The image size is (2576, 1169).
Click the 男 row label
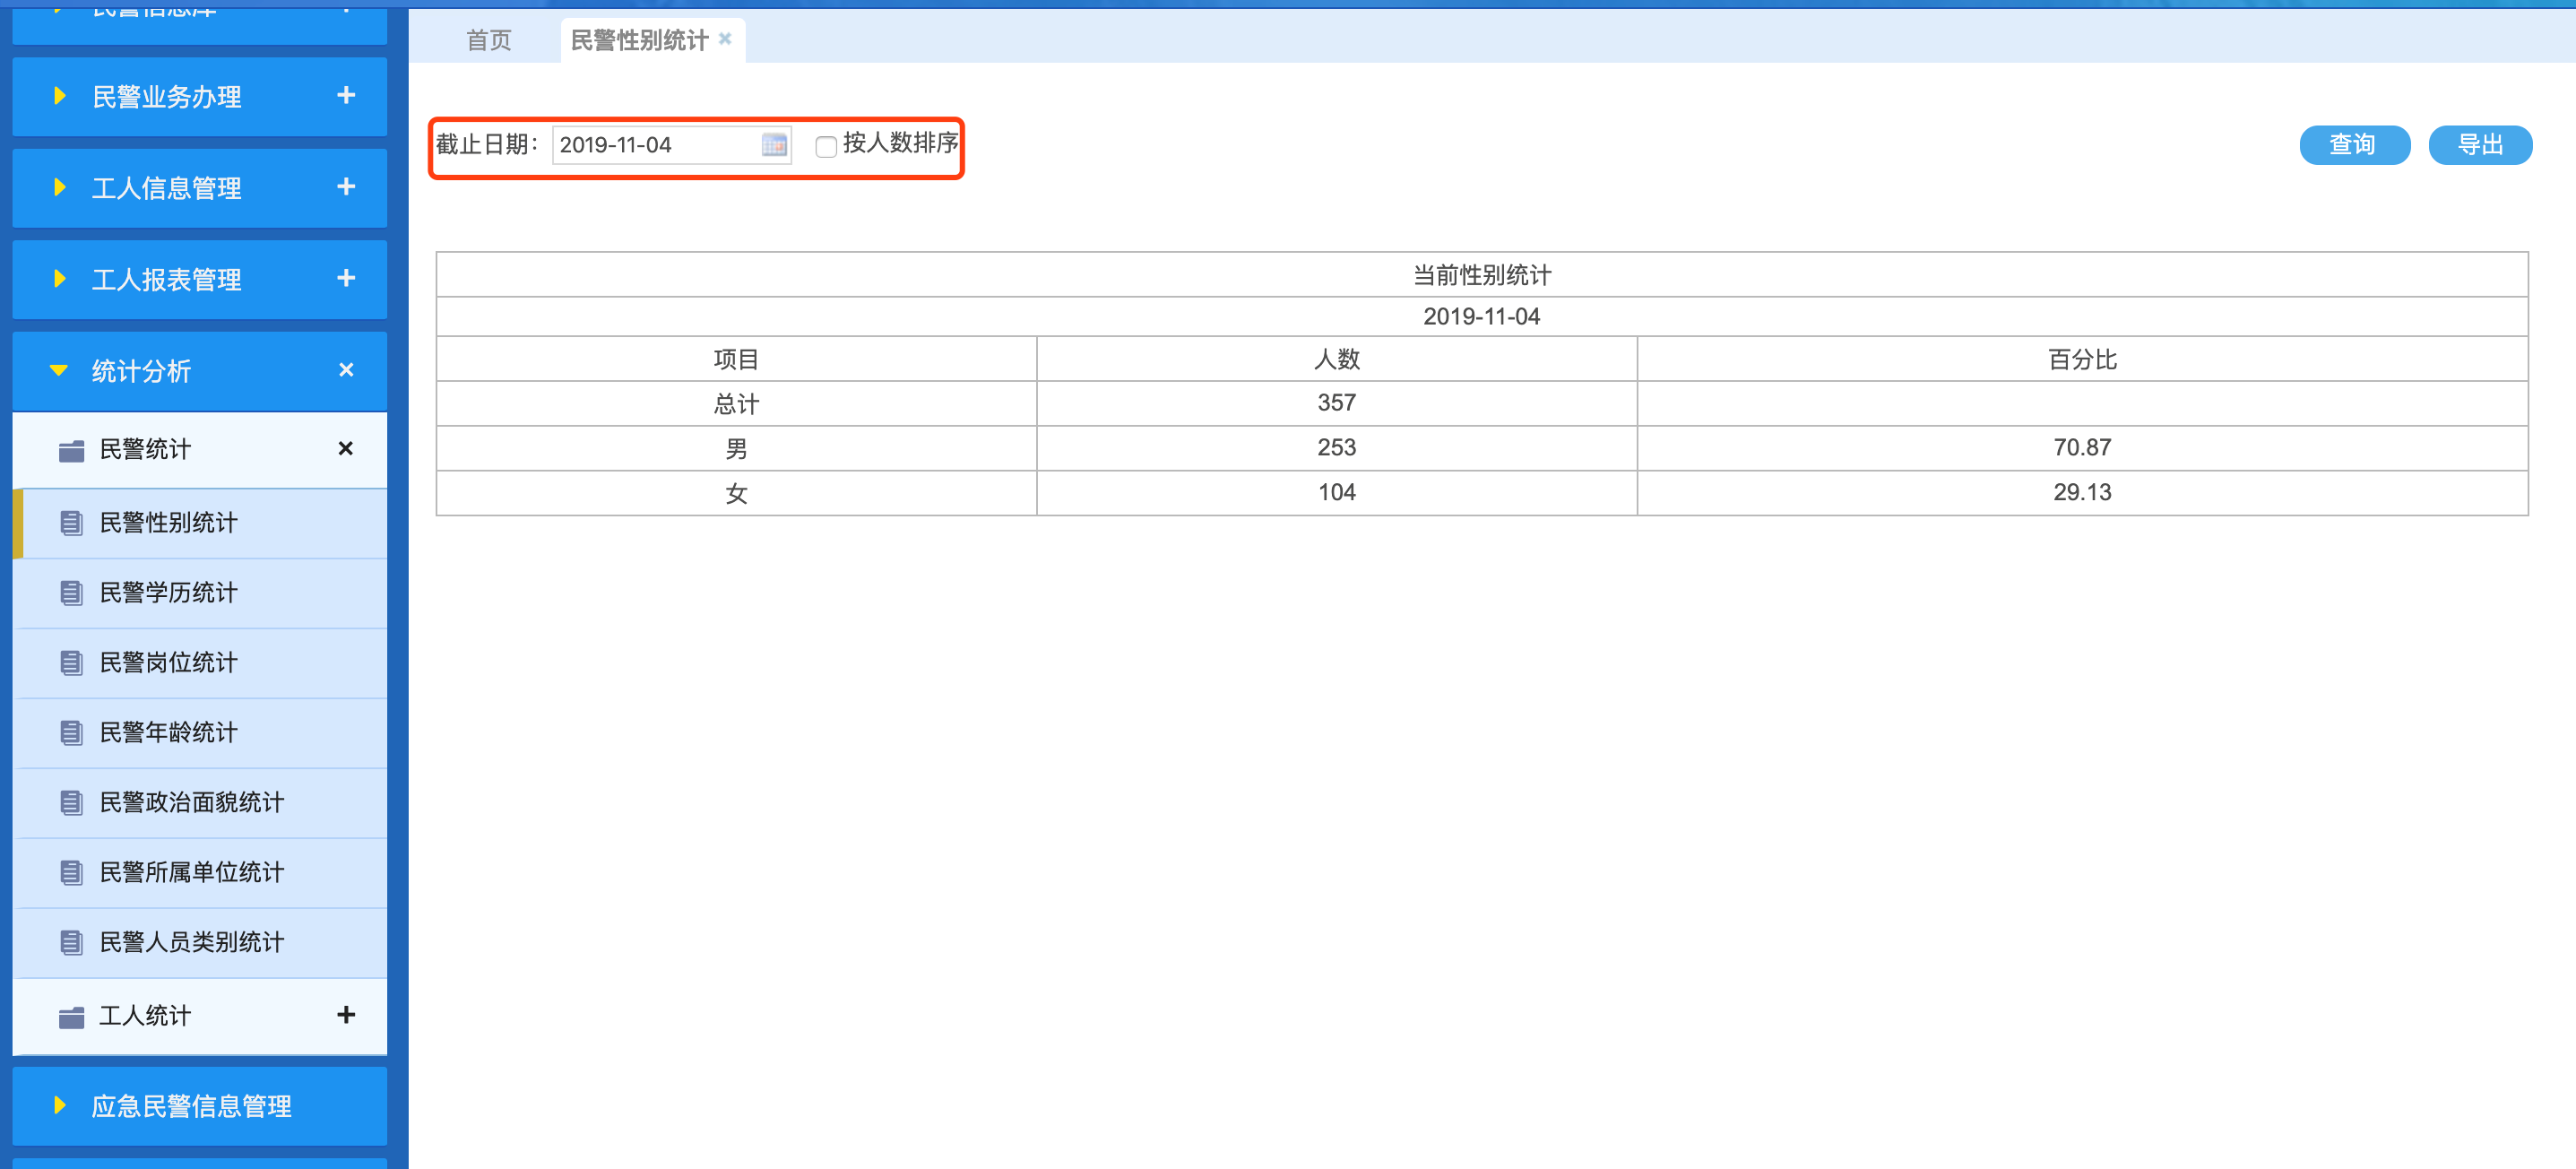coord(736,448)
